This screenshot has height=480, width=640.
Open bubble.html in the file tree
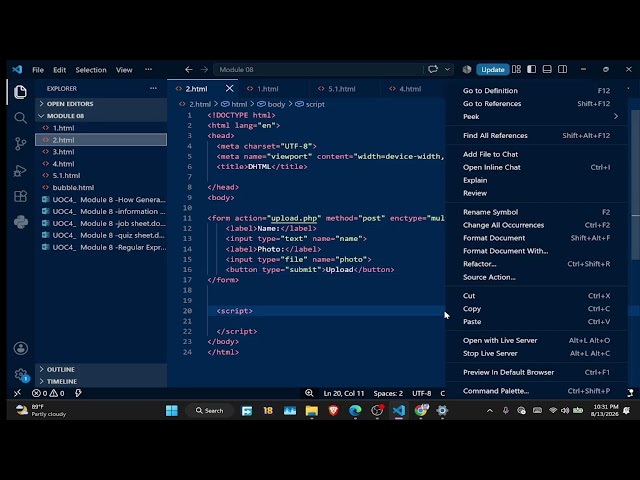(x=101, y=187)
